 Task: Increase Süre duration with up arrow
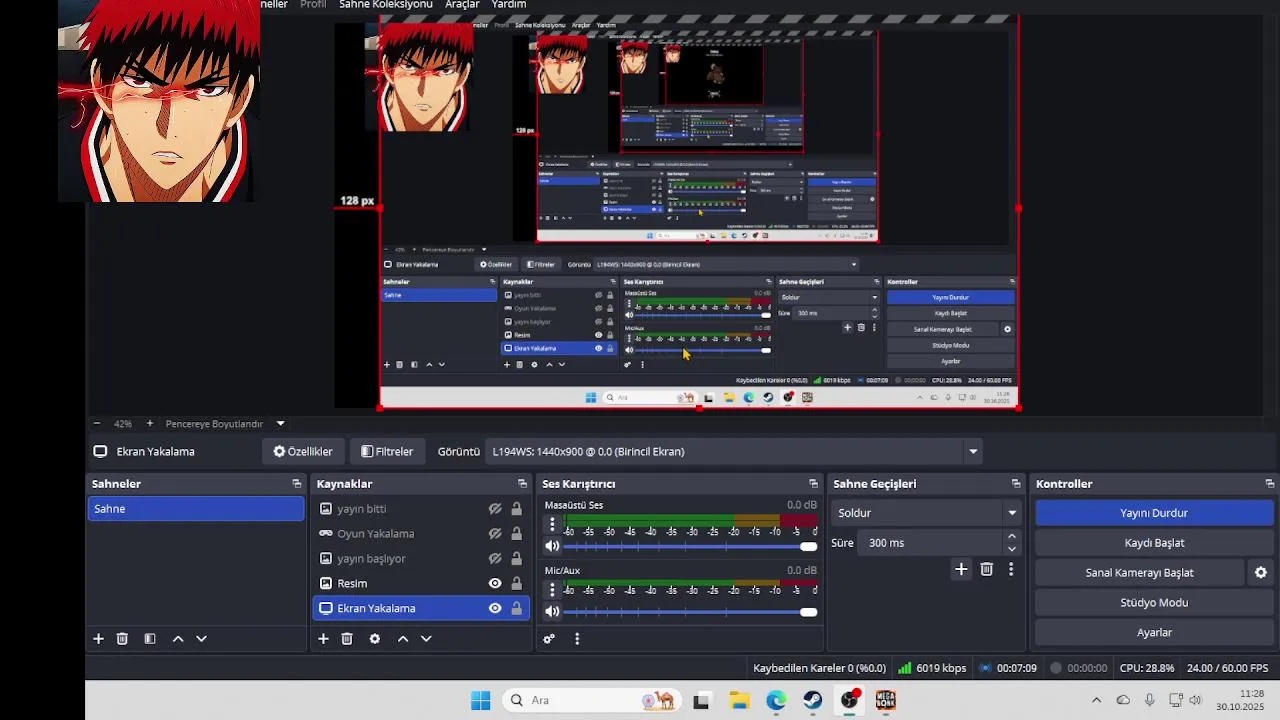[x=1012, y=537]
